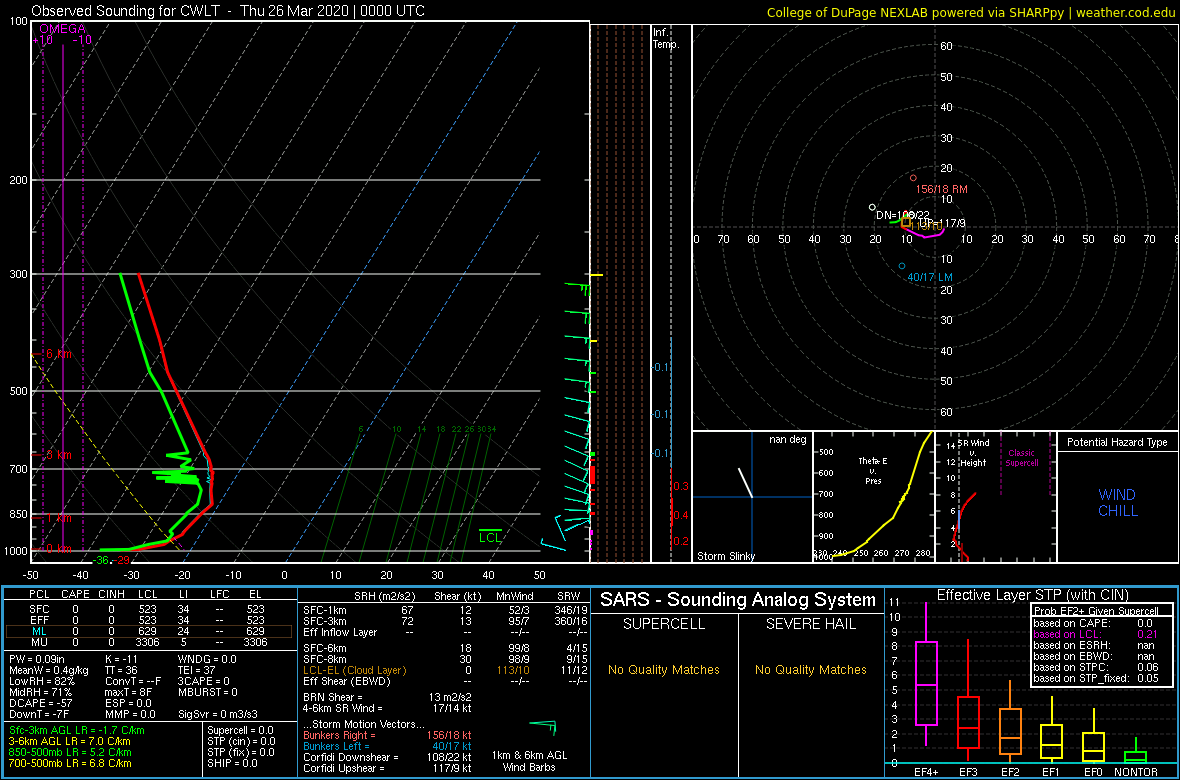Select the -29 surface temperature value
The image size is (1180, 780).
pos(122,561)
